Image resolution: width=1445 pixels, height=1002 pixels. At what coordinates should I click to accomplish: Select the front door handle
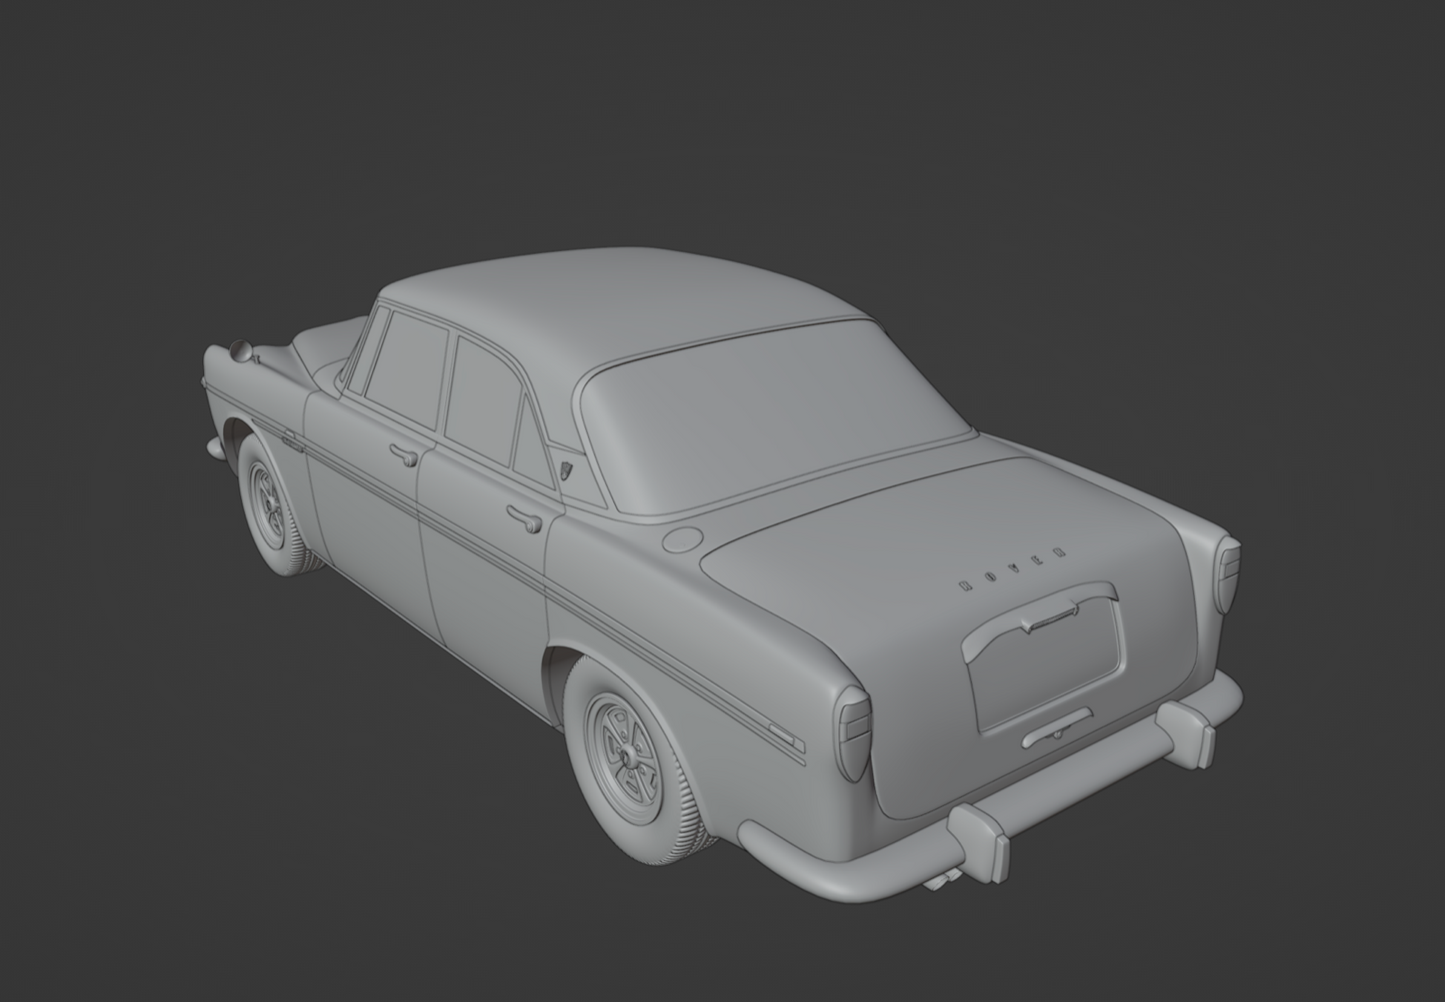404,455
